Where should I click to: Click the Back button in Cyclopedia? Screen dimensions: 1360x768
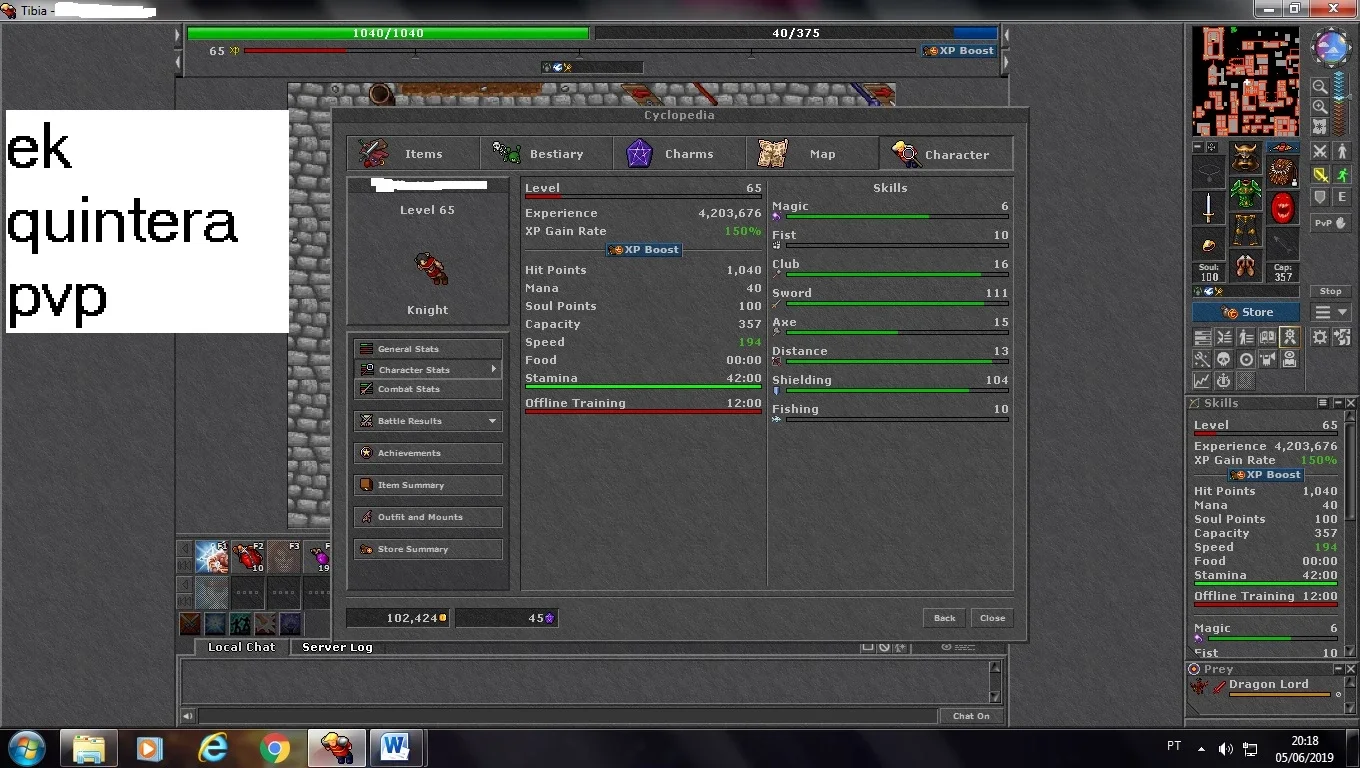click(x=944, y=618)
